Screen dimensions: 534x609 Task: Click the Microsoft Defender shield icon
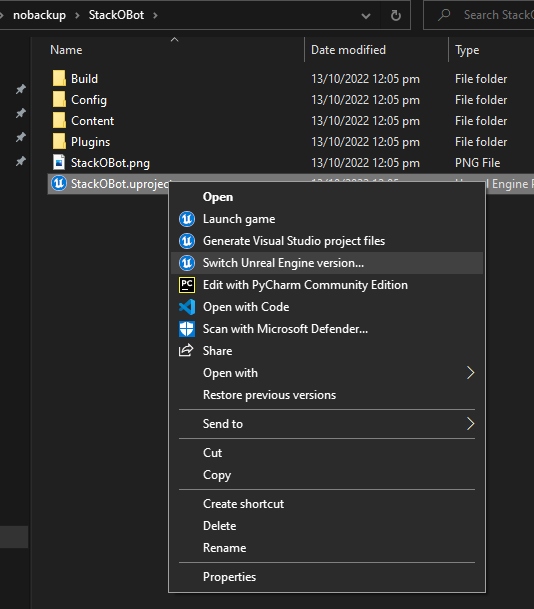(187, 329)
